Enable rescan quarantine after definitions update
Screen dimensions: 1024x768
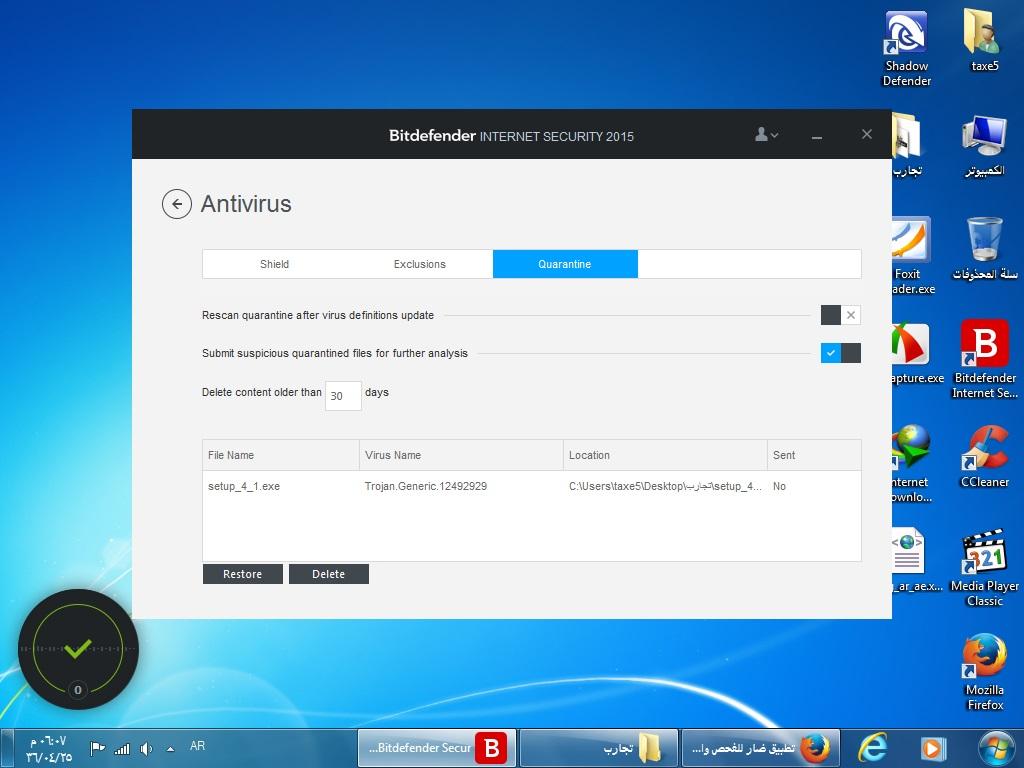pyautogui.click(x=840, y=315)
